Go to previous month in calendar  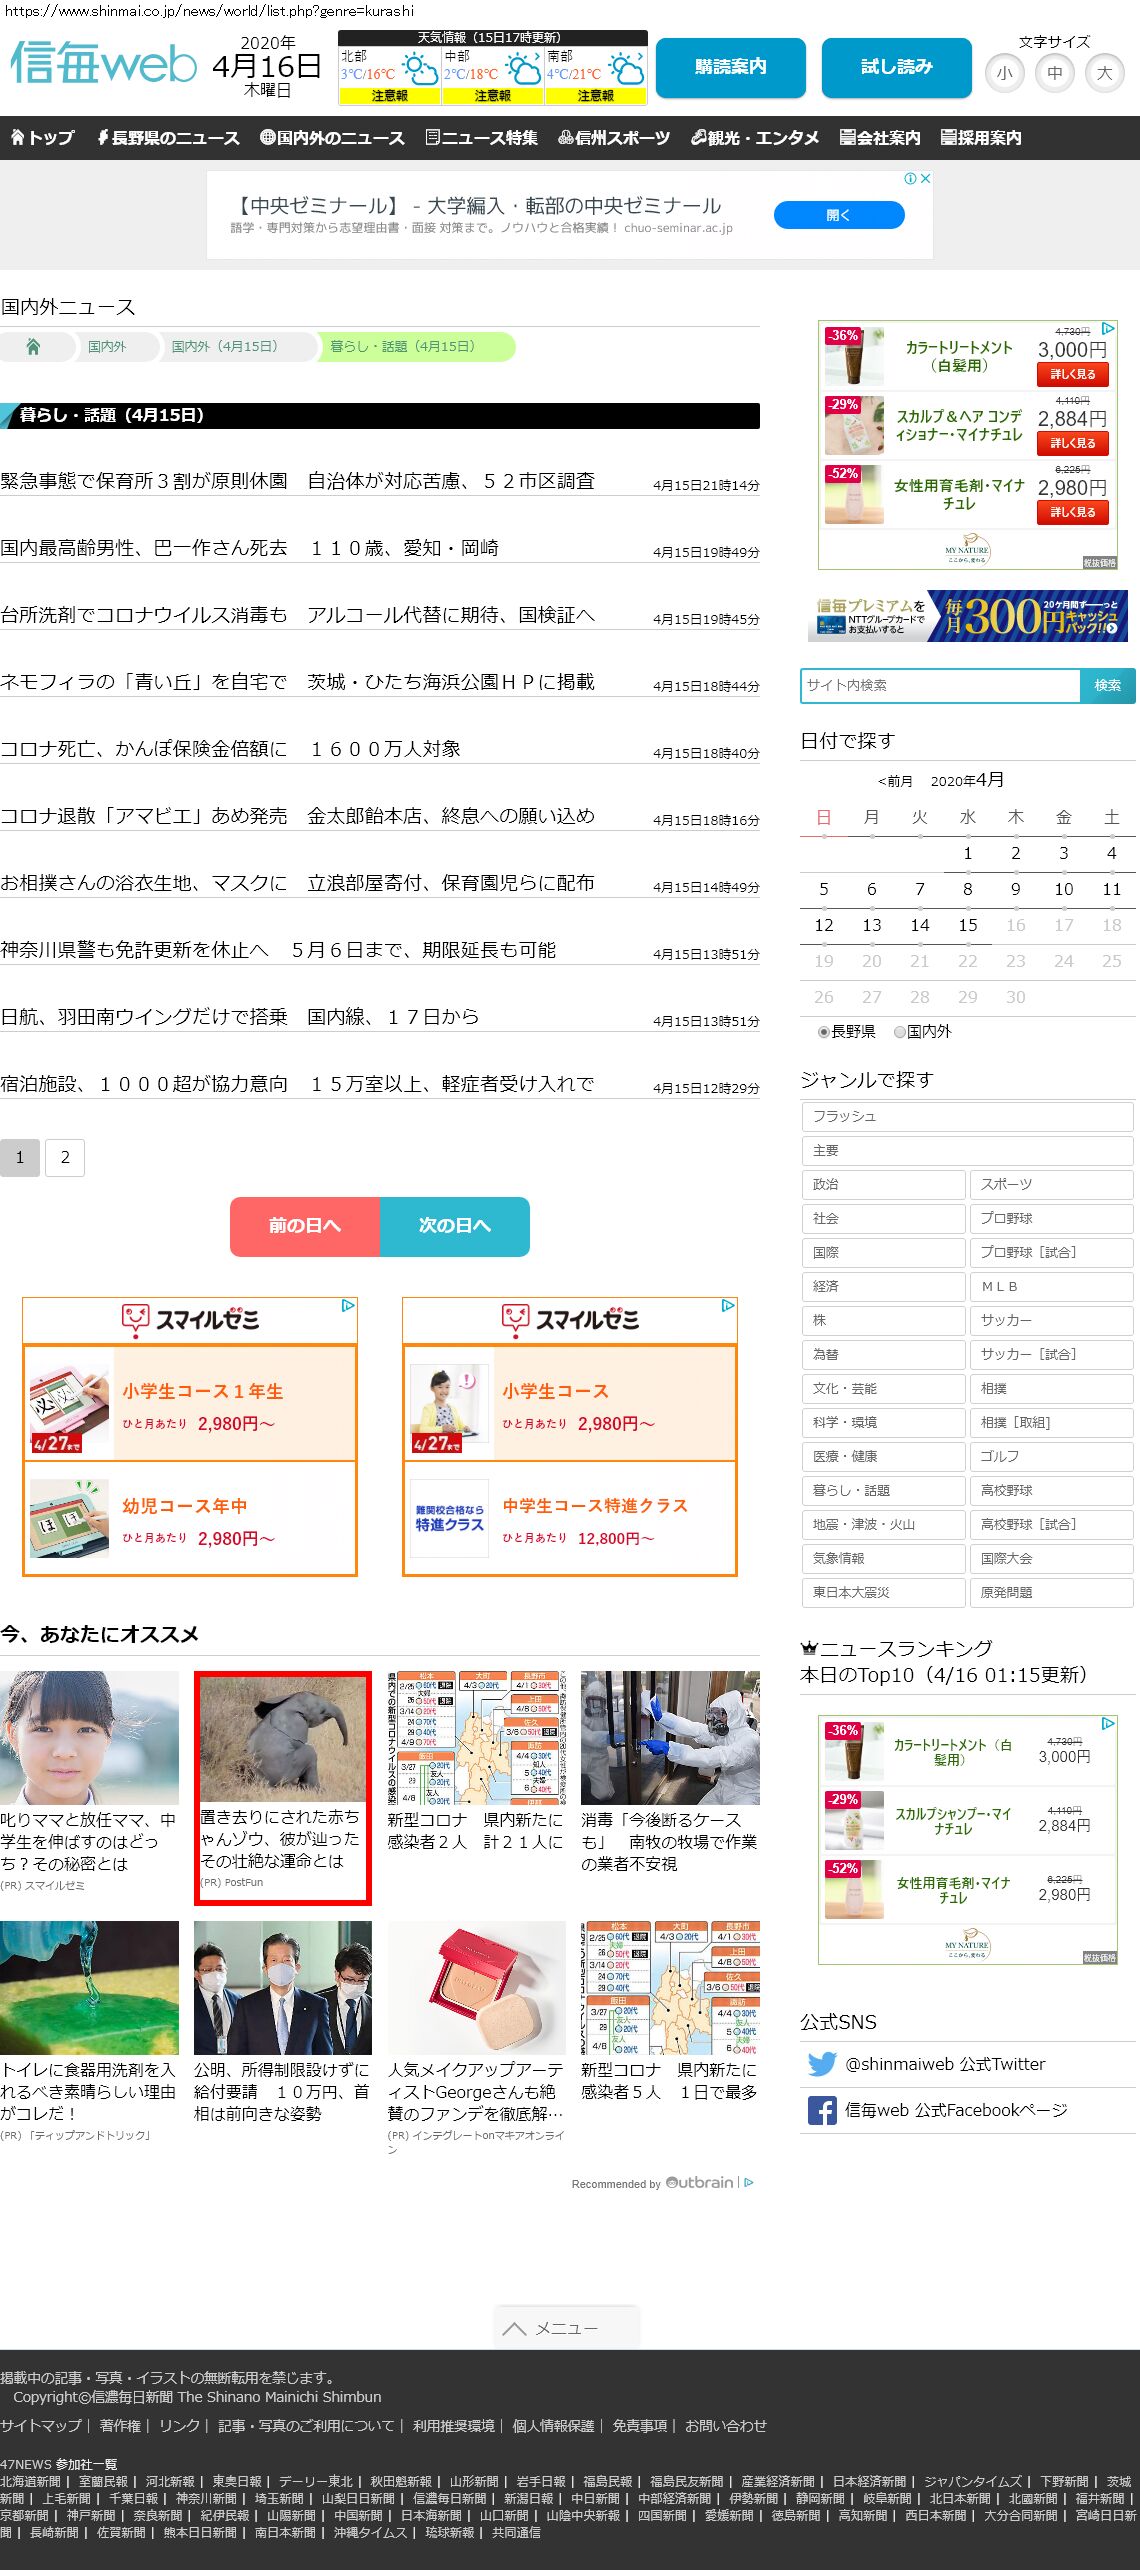(894, 781)
